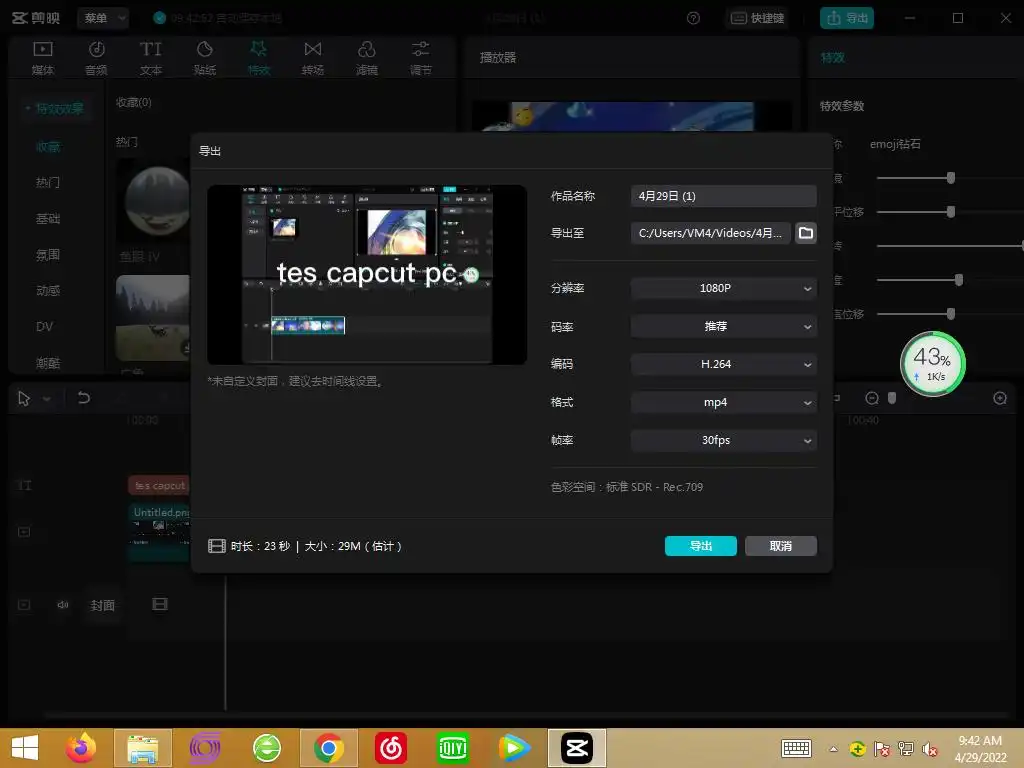Click the network tray icon
The height and width of the screenshot is (768, 1024).
tap(906, 749)
